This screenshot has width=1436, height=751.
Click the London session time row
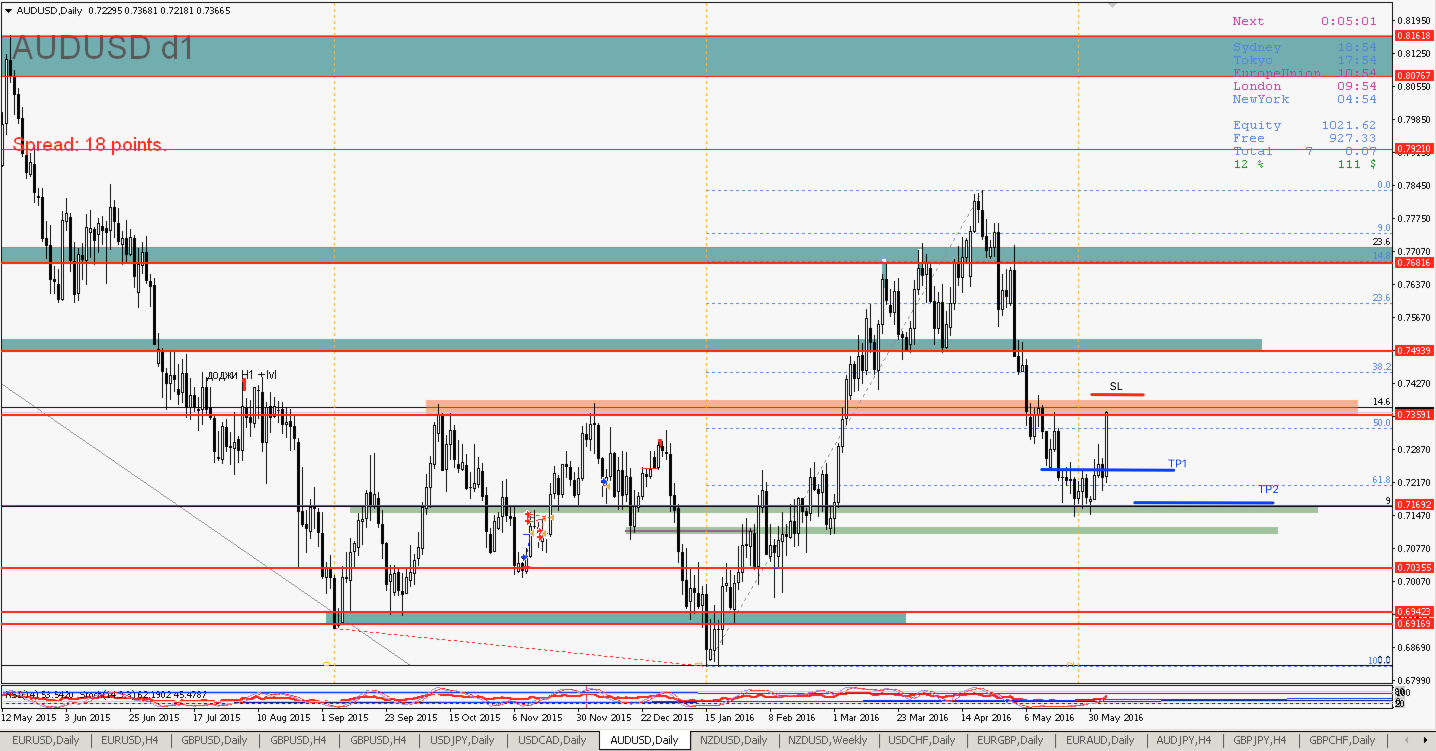(1304, 86)
